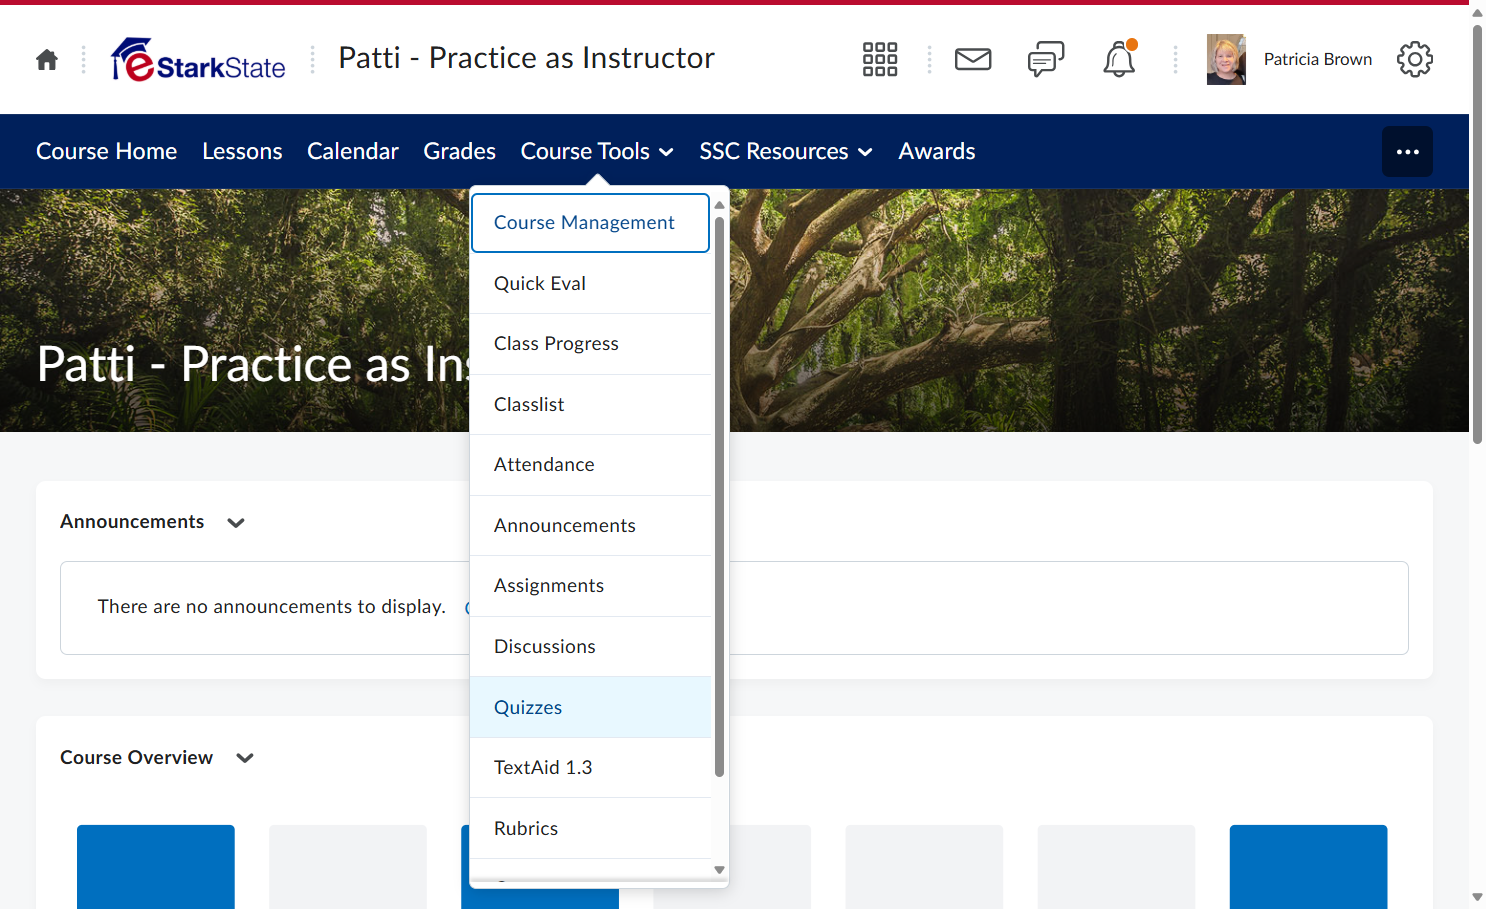Open Rubrics from the dropdown
Viewport: 1486px width, 909px height.
(590, 829)
